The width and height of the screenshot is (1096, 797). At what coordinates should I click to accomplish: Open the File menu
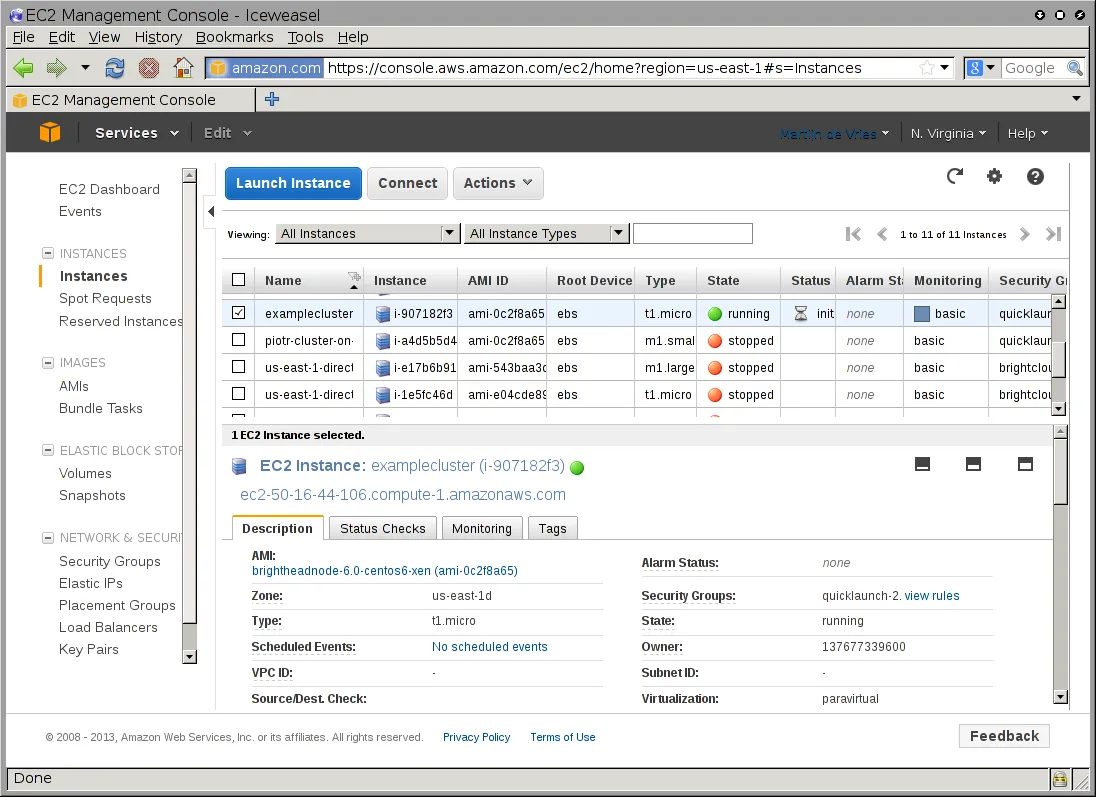[x=23, y=37]
